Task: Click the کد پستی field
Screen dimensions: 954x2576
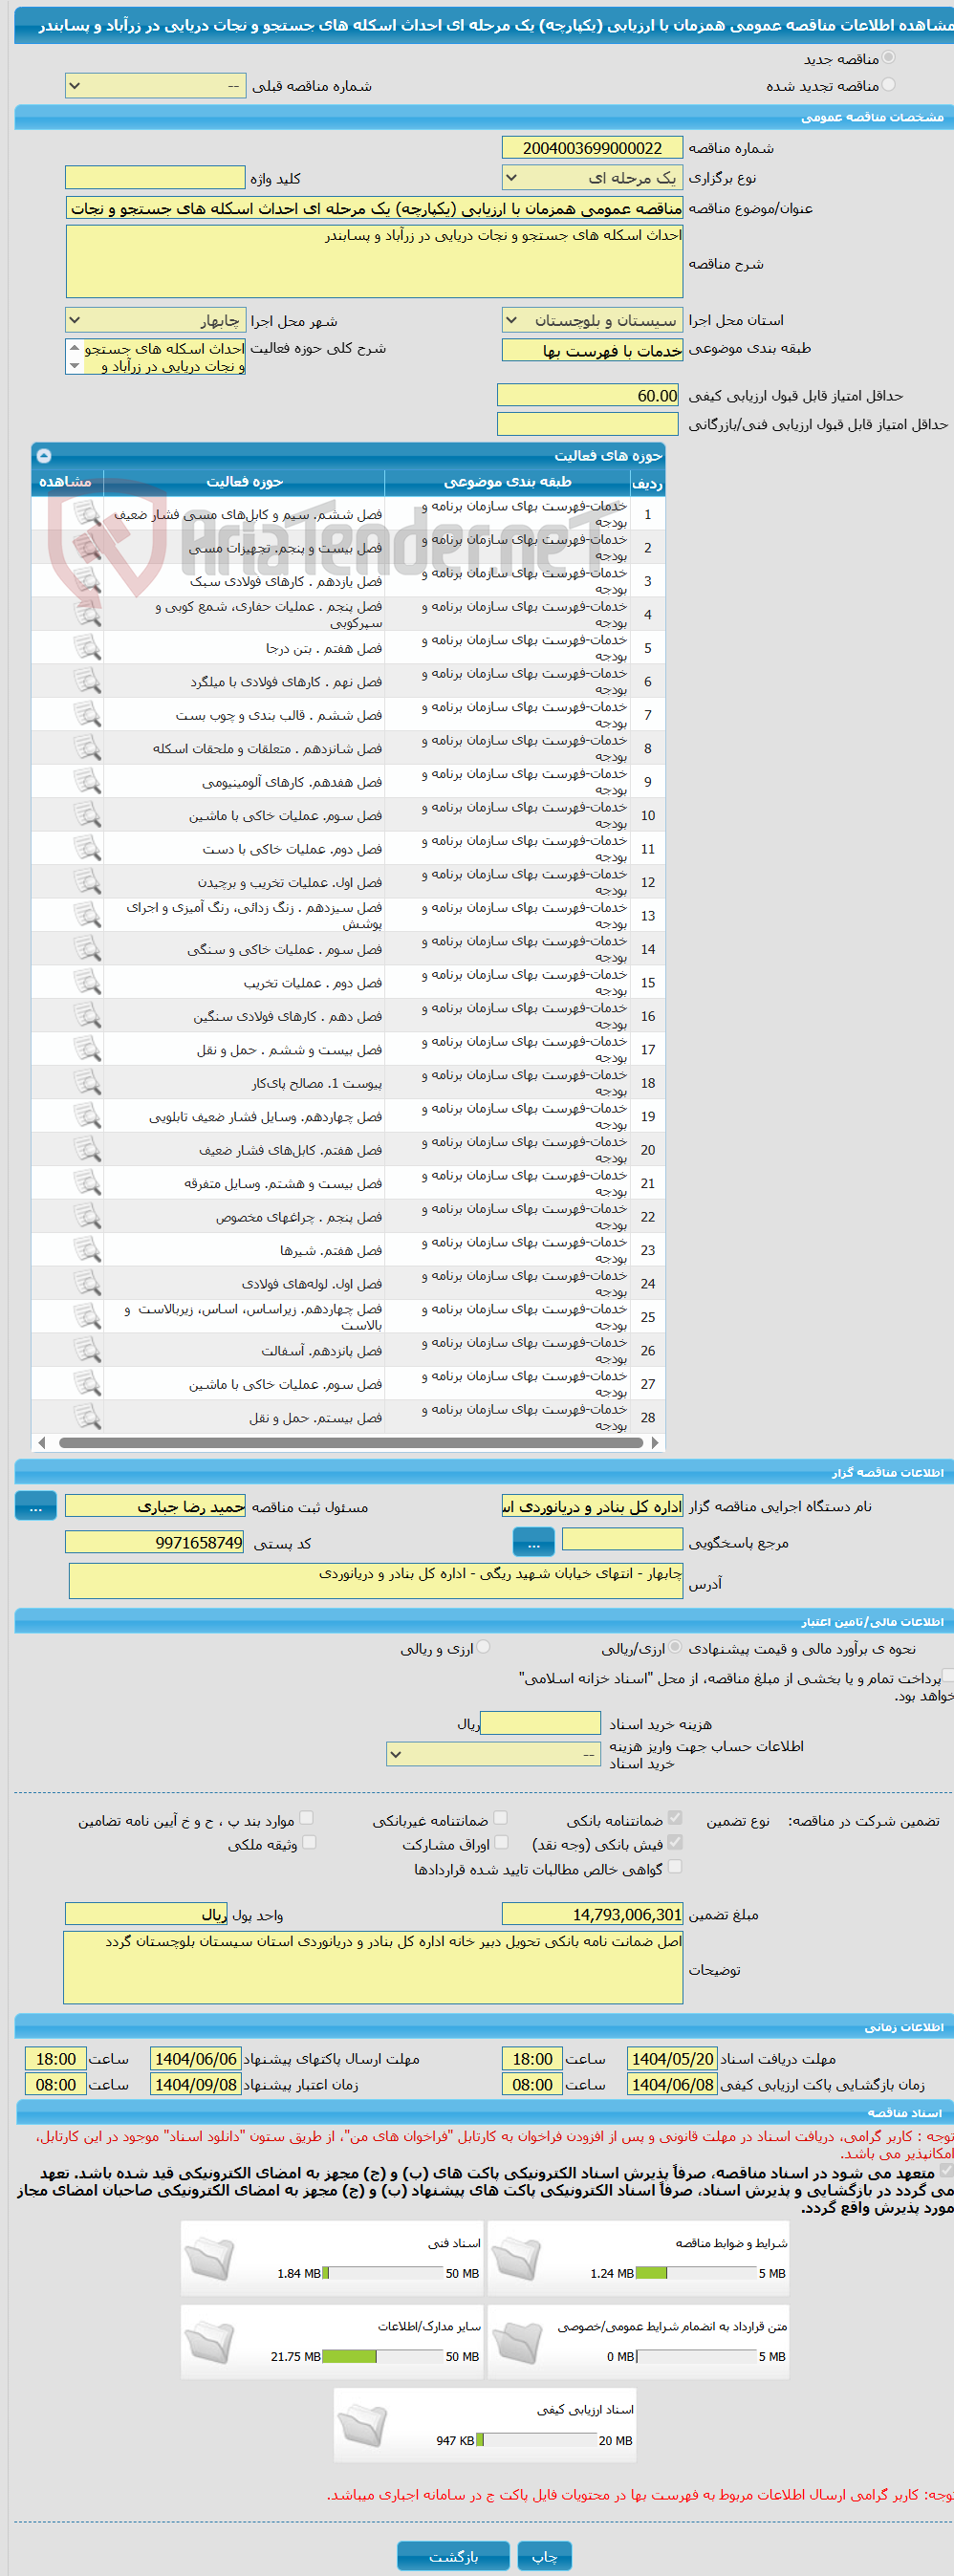Action: [155, 1542]
